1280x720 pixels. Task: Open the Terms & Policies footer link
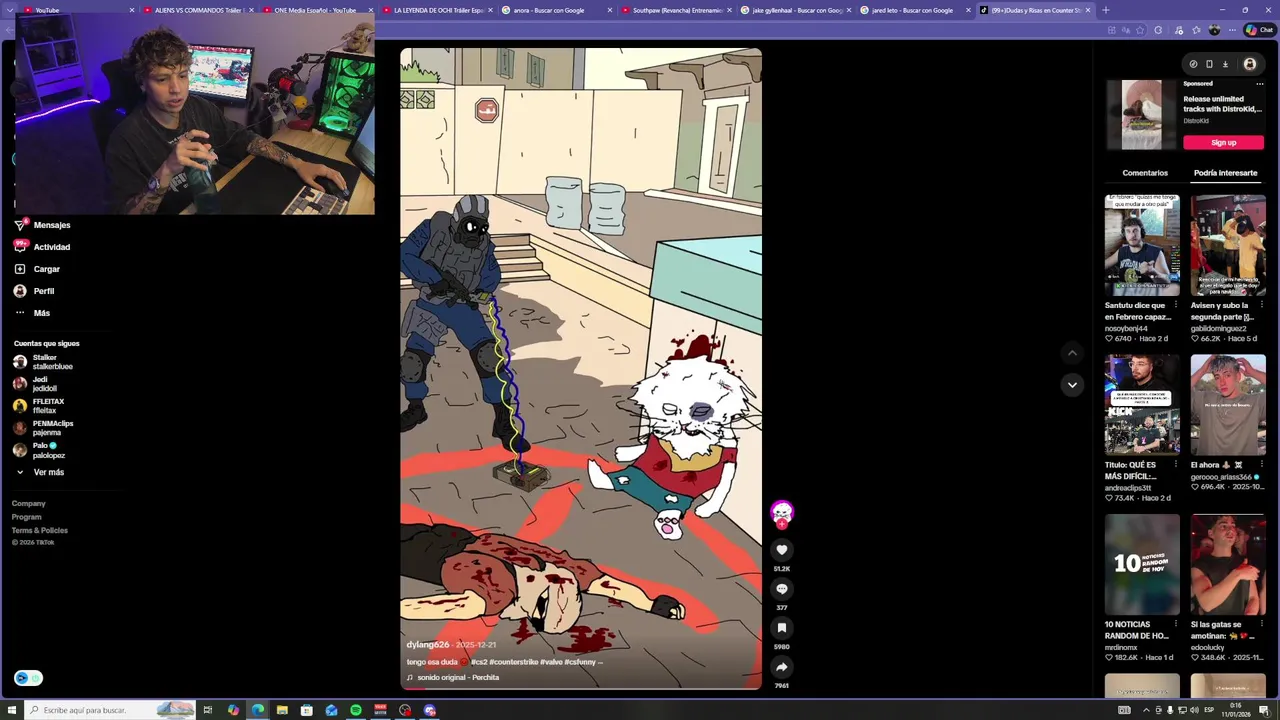click(40, 531)
